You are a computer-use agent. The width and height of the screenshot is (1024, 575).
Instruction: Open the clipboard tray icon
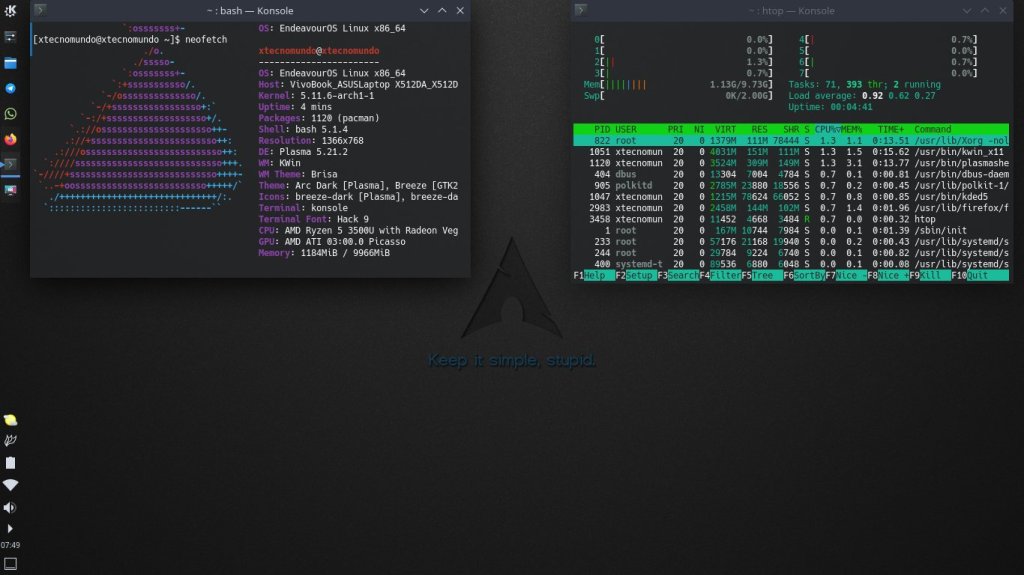[x=11, y=463]
